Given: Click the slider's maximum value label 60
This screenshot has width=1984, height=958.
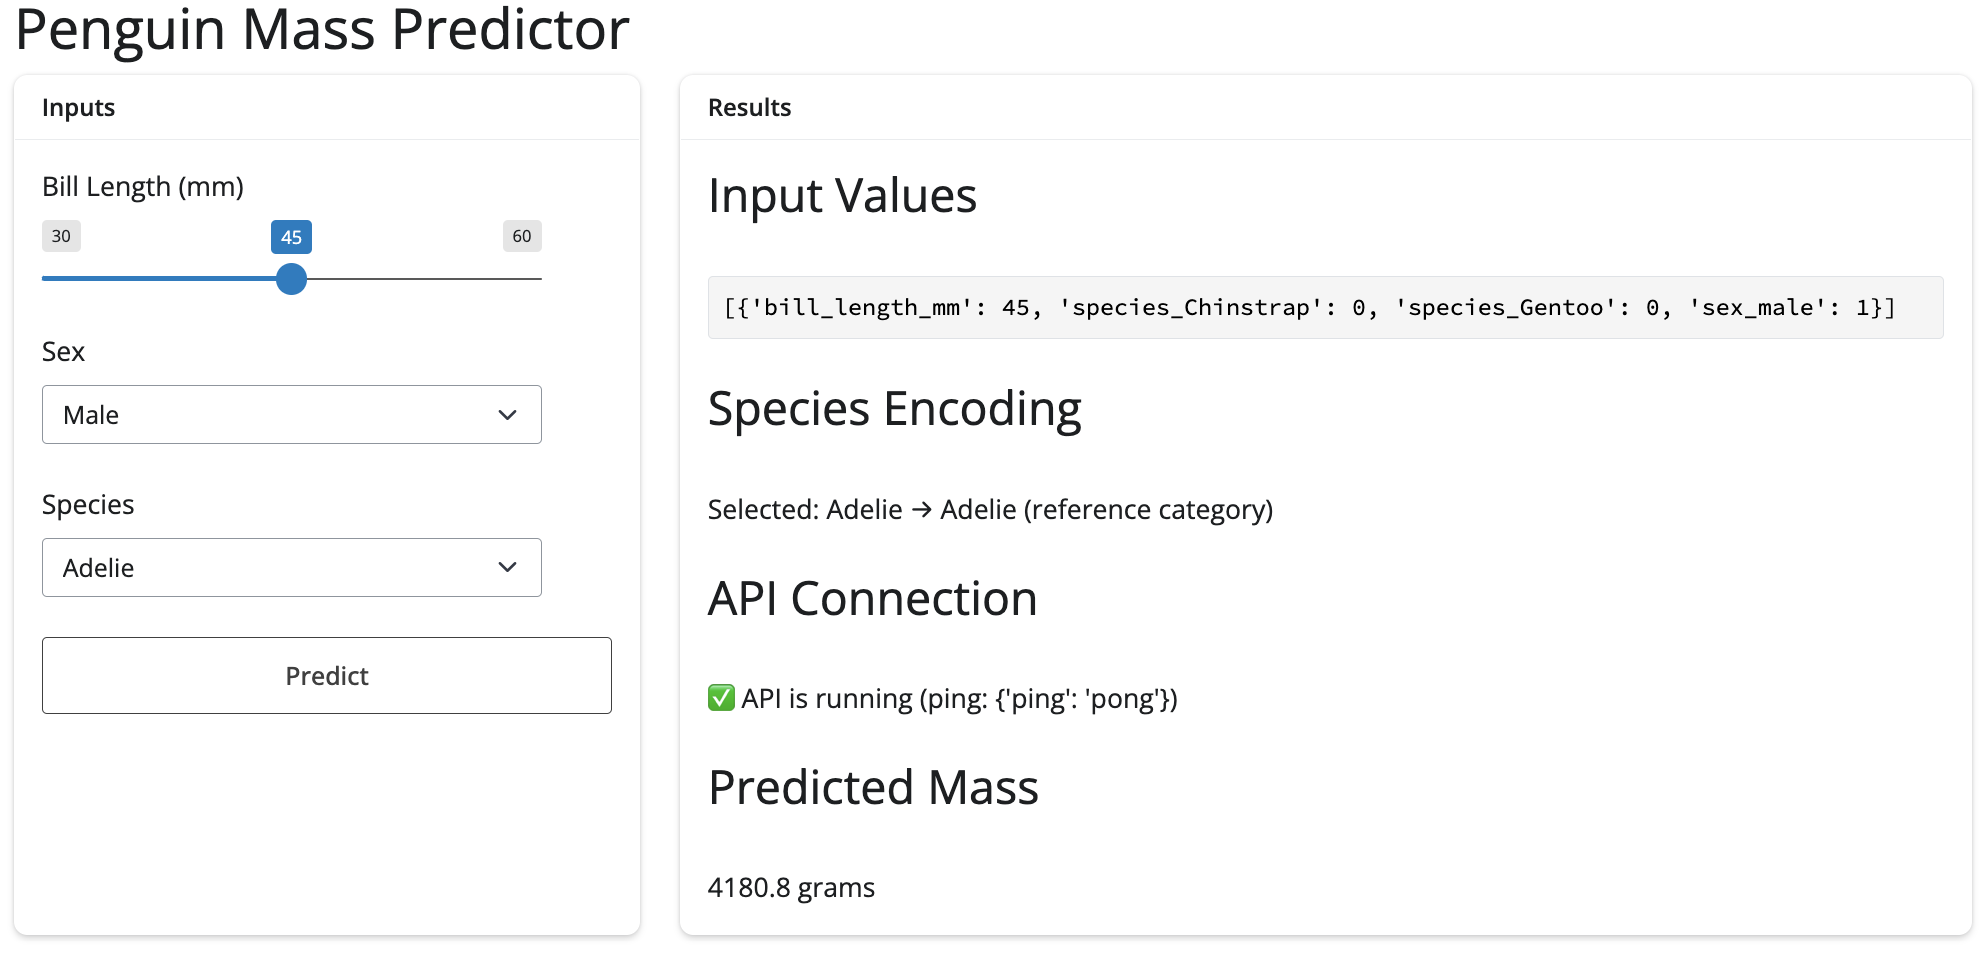Looking at the screenshot, I should click(x=522, y=236).
